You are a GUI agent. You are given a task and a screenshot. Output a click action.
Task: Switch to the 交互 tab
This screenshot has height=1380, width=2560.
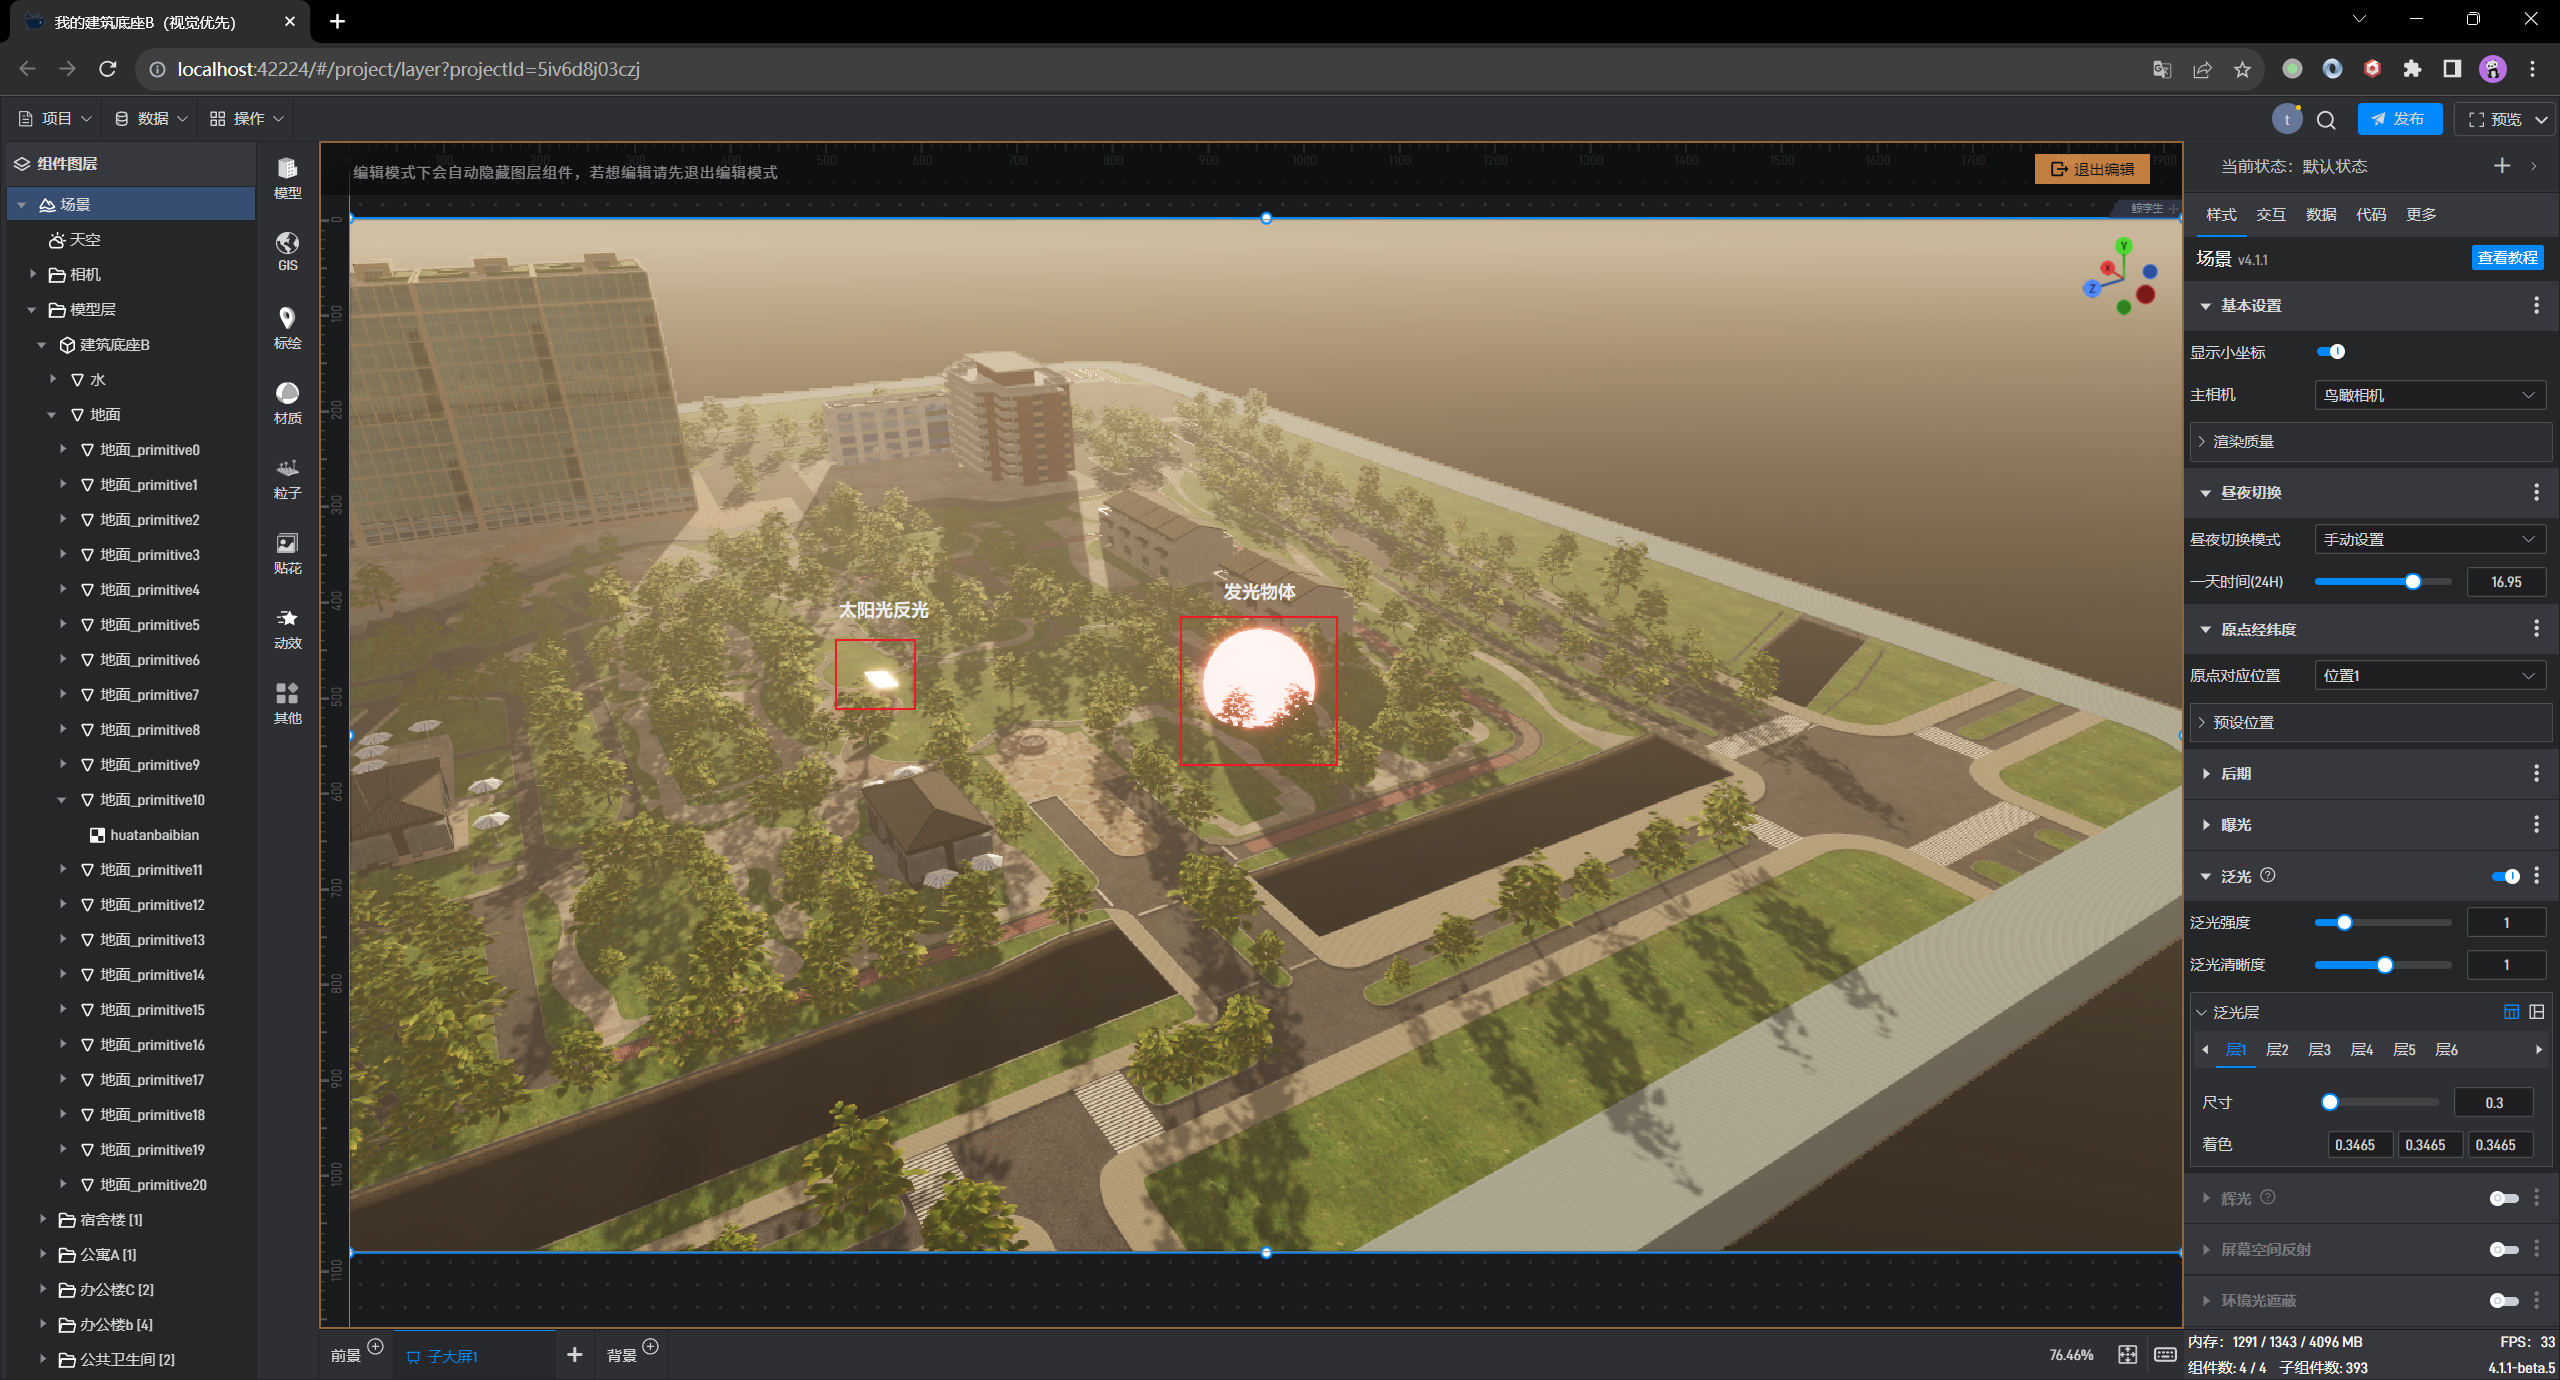pyautogui.click(x=2270, y=215)
